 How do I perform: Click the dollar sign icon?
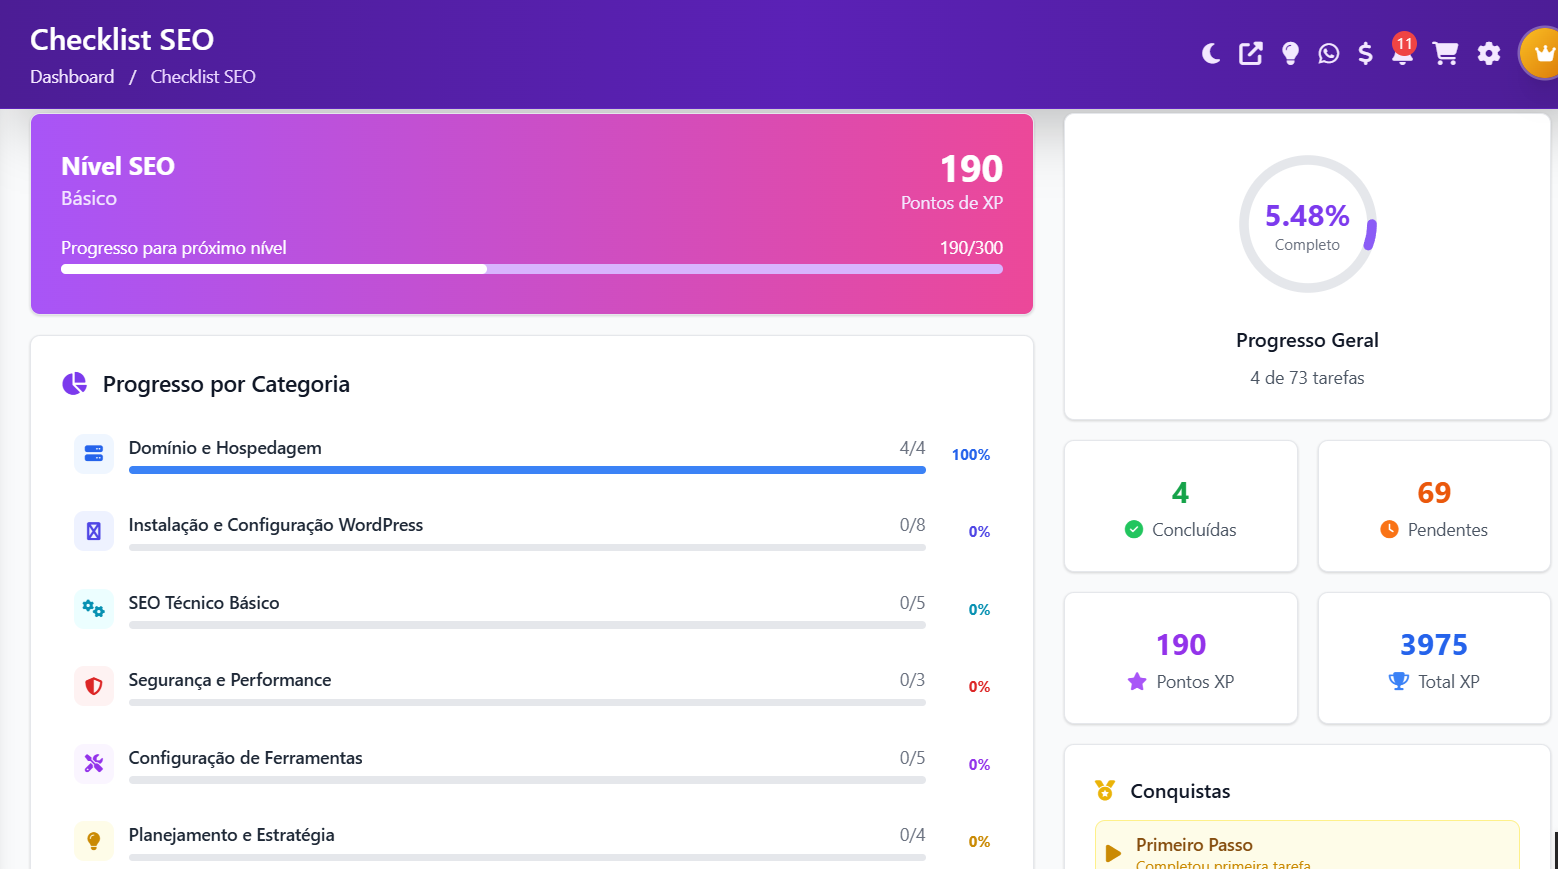coord(1365,53)
